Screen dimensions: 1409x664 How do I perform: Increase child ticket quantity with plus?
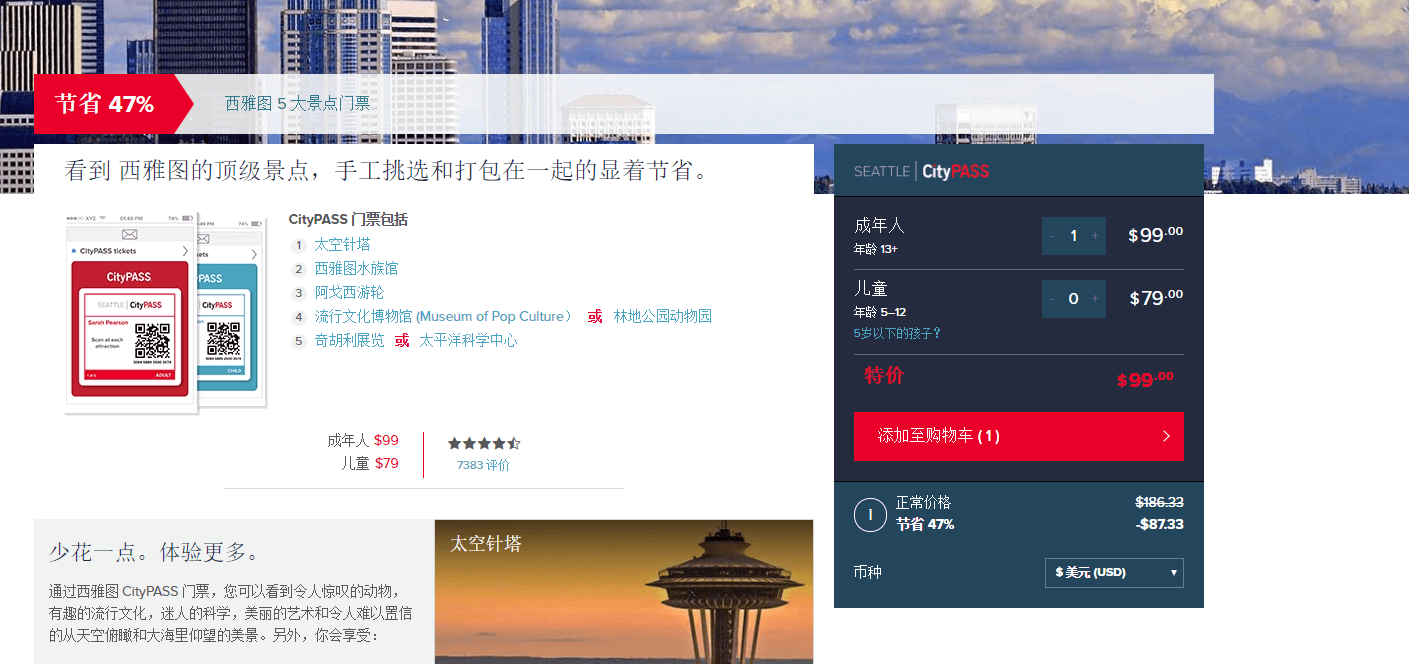click(1095, 298)
